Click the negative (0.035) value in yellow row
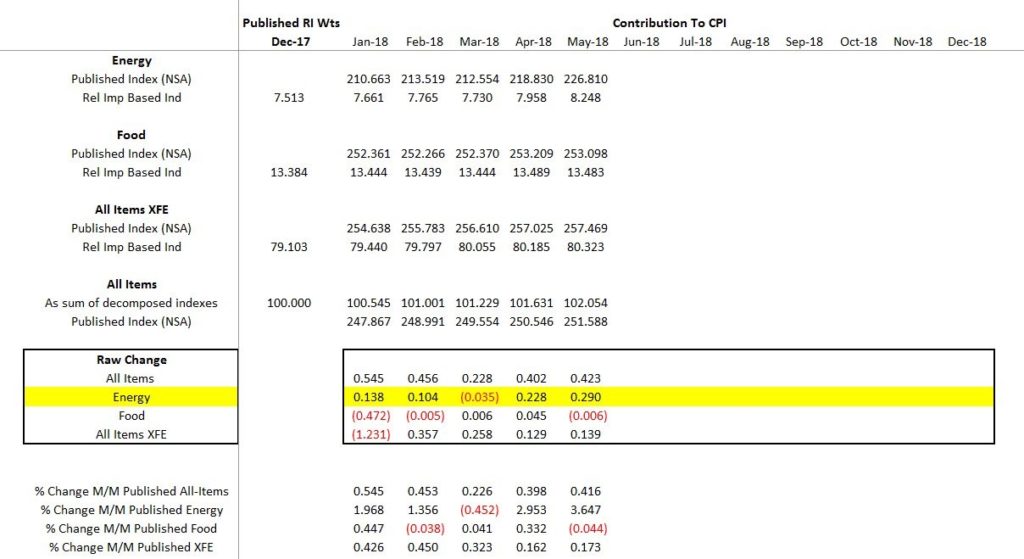This screenshot has height=559, width=1024. click(479, 397)
